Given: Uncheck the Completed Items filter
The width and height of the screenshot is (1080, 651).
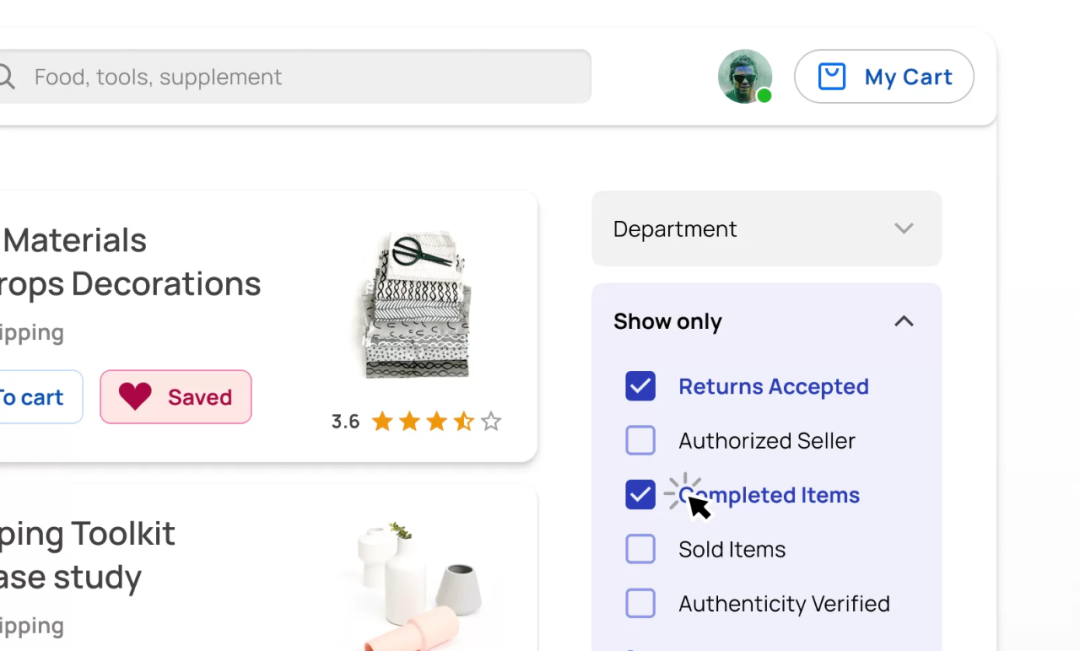Looking at the screenshot, I should (640, 495).
